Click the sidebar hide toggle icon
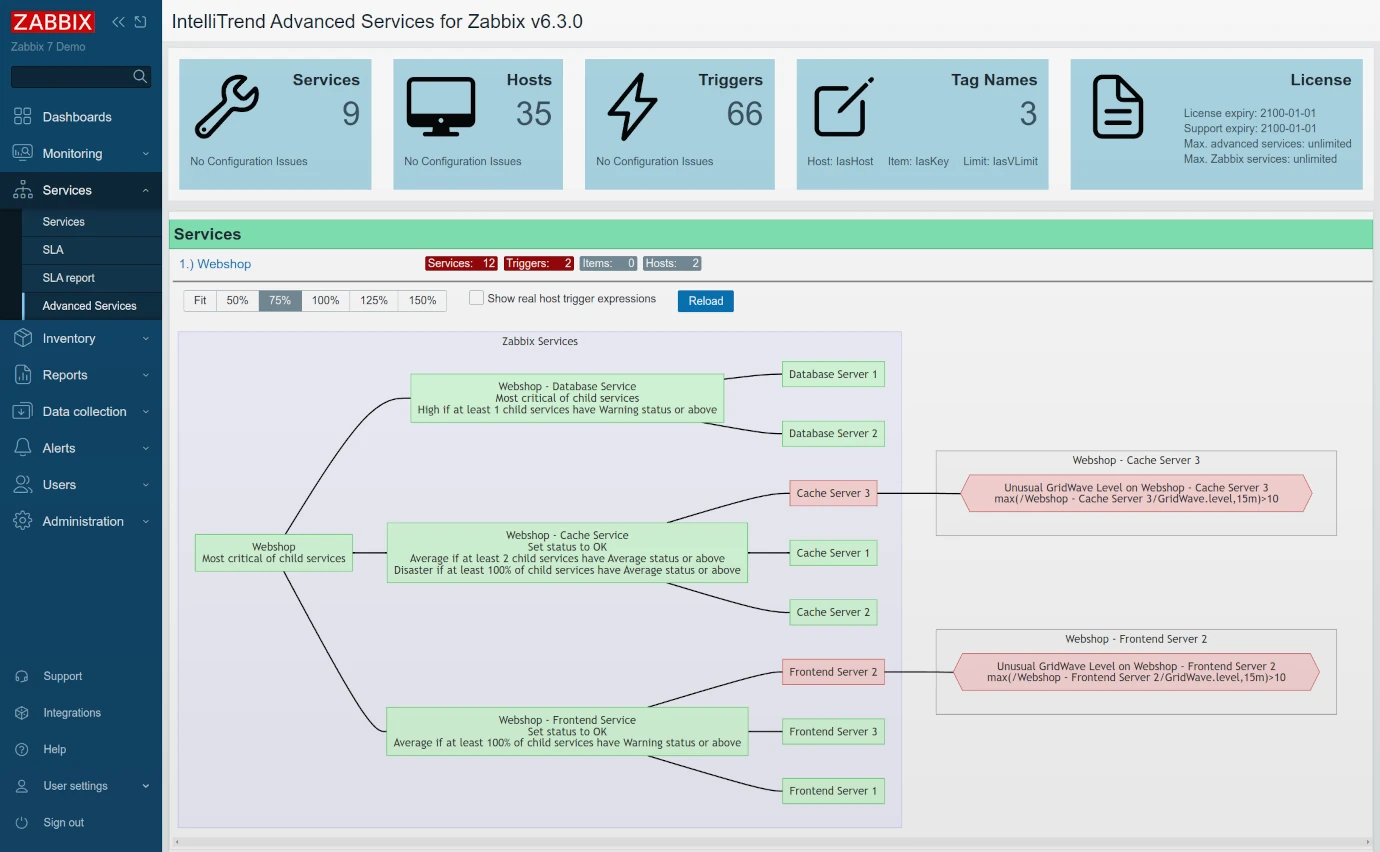 pyautogui.click(x=140, y=21)
